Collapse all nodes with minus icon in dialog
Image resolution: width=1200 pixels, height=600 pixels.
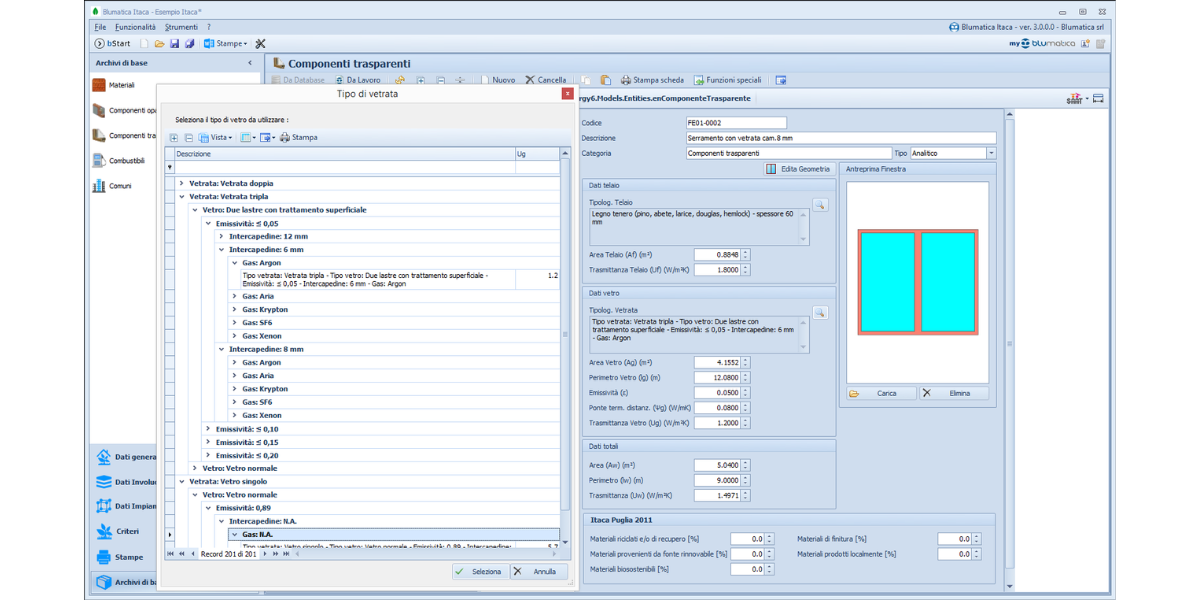click(188, 137)
